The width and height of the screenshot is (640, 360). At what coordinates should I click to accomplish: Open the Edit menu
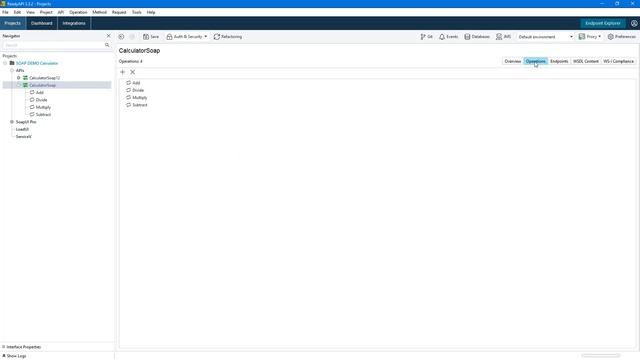point(17,12)
